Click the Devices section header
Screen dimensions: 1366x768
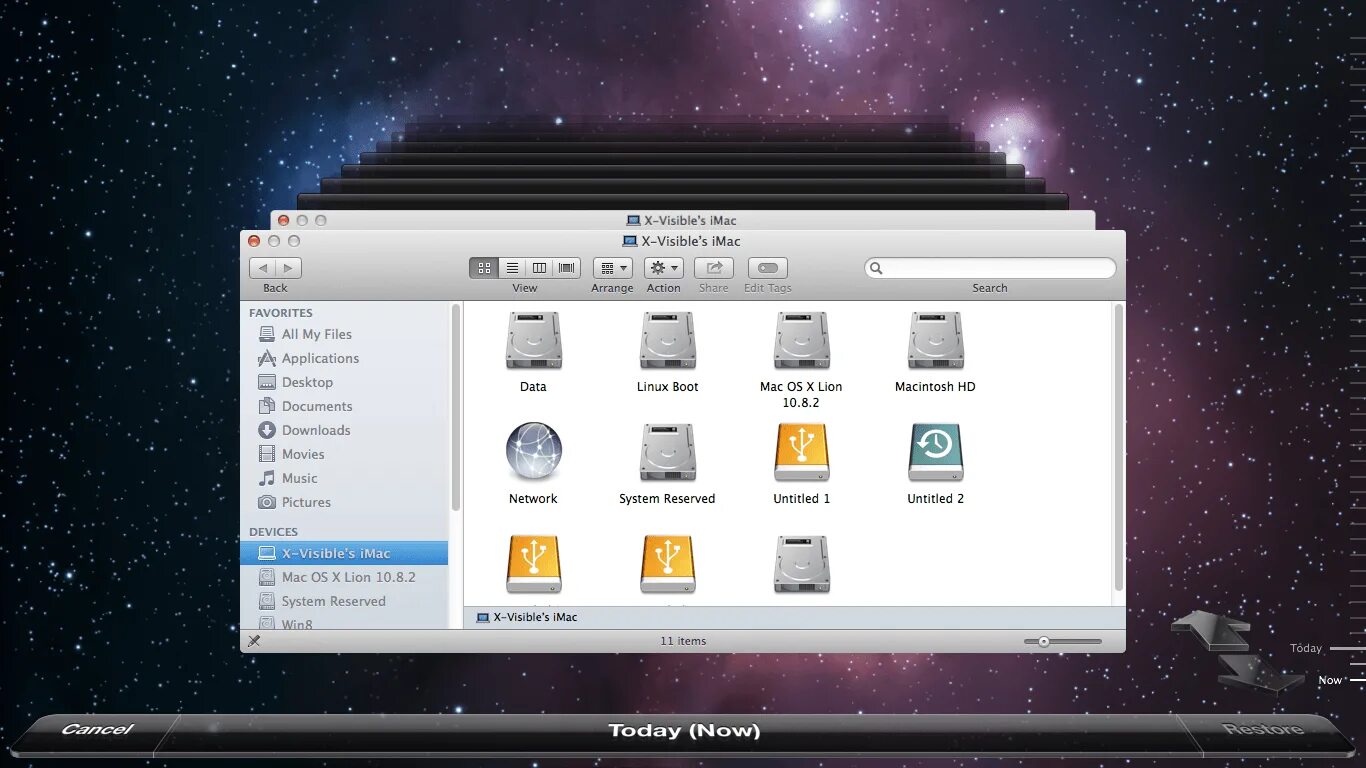[274, 532]
